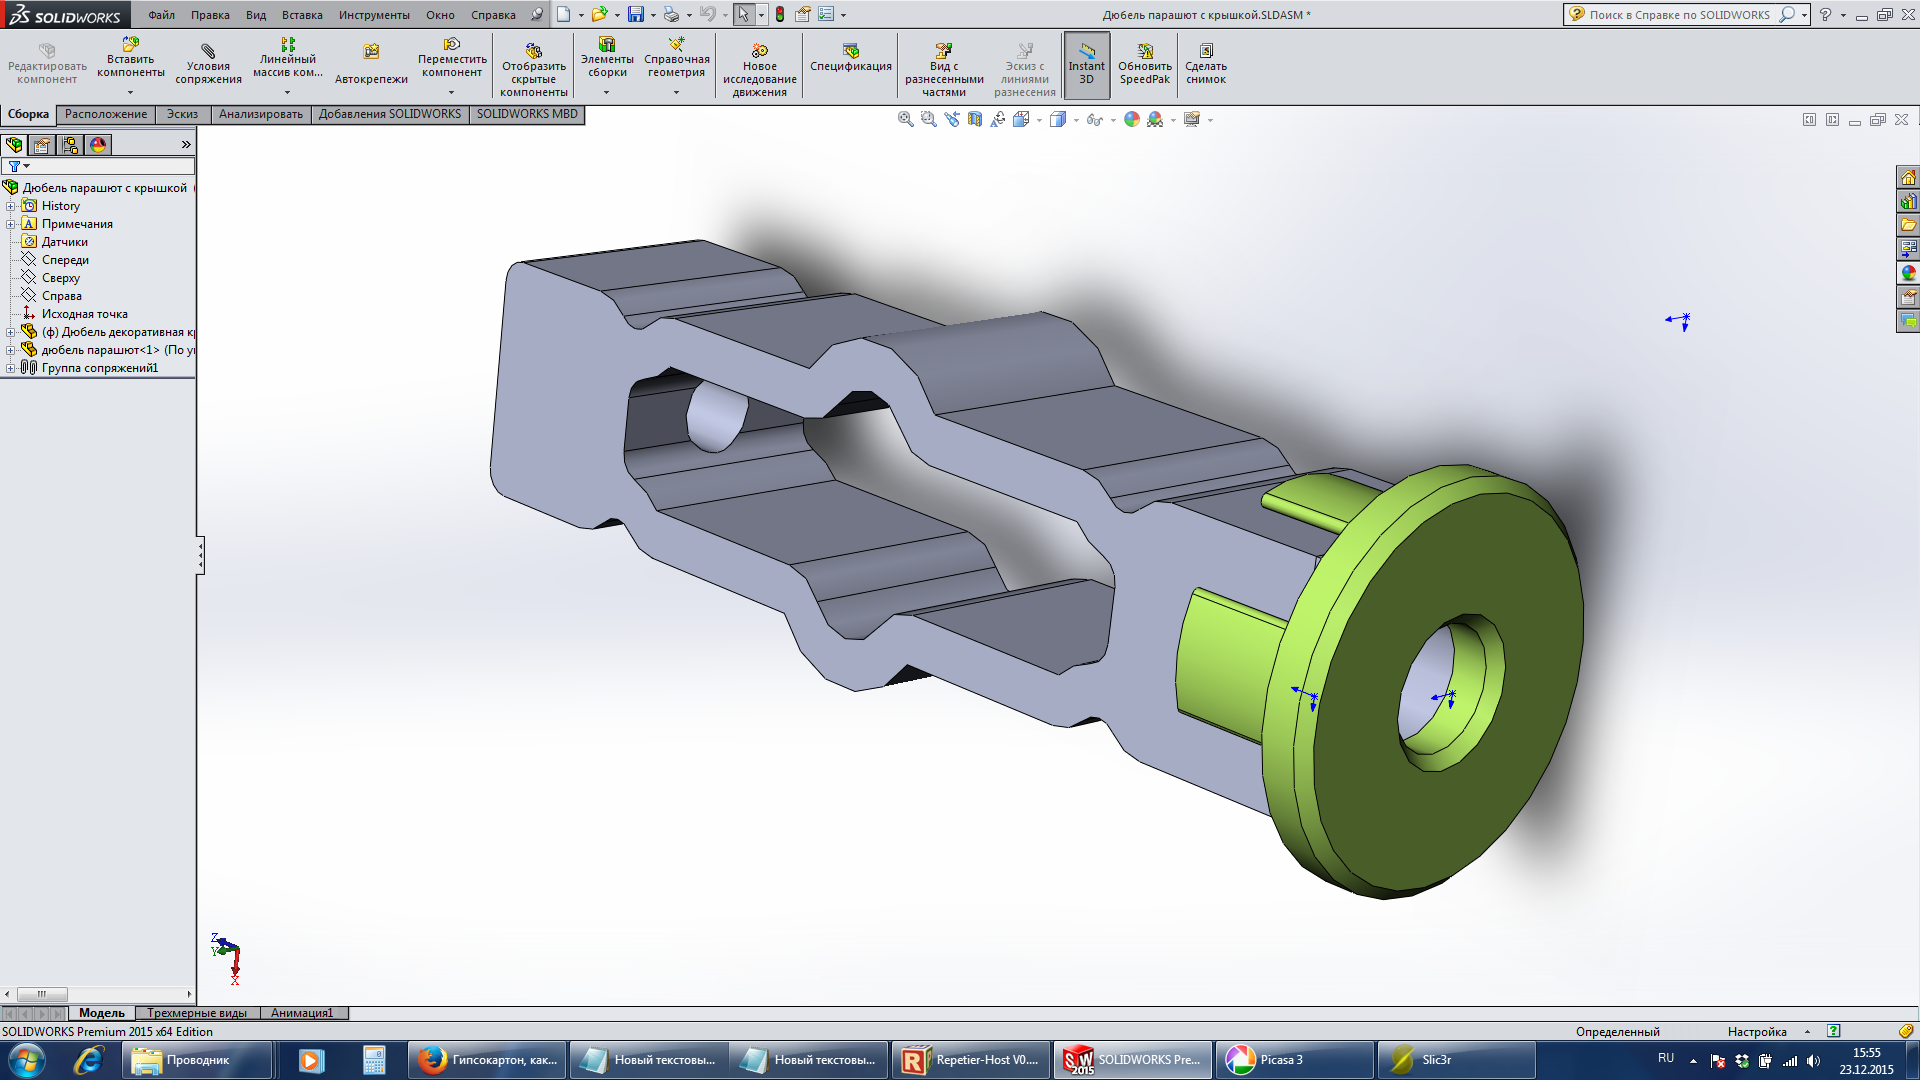Image resolution: width=1920 pixels, height=1080 pixels.
Task: Click the Настройка status bar button
Action: coord(1757,1032)
